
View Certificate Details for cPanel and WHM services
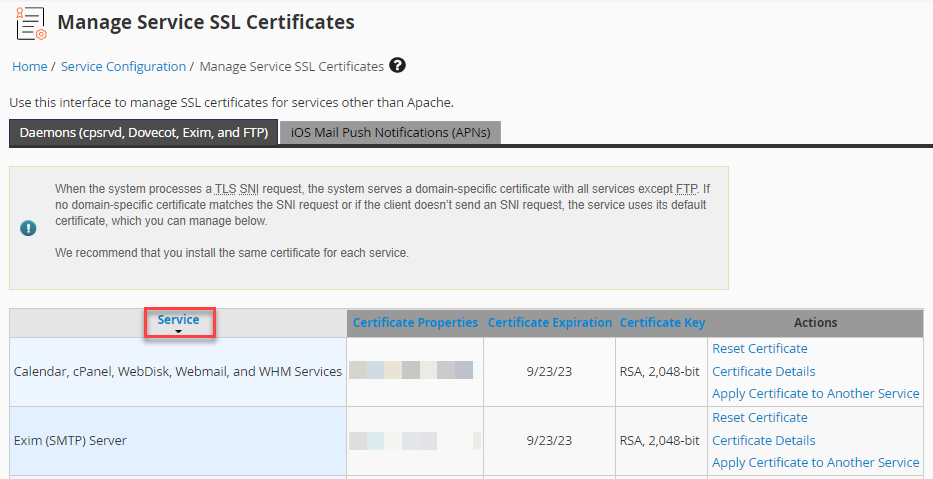763,371
